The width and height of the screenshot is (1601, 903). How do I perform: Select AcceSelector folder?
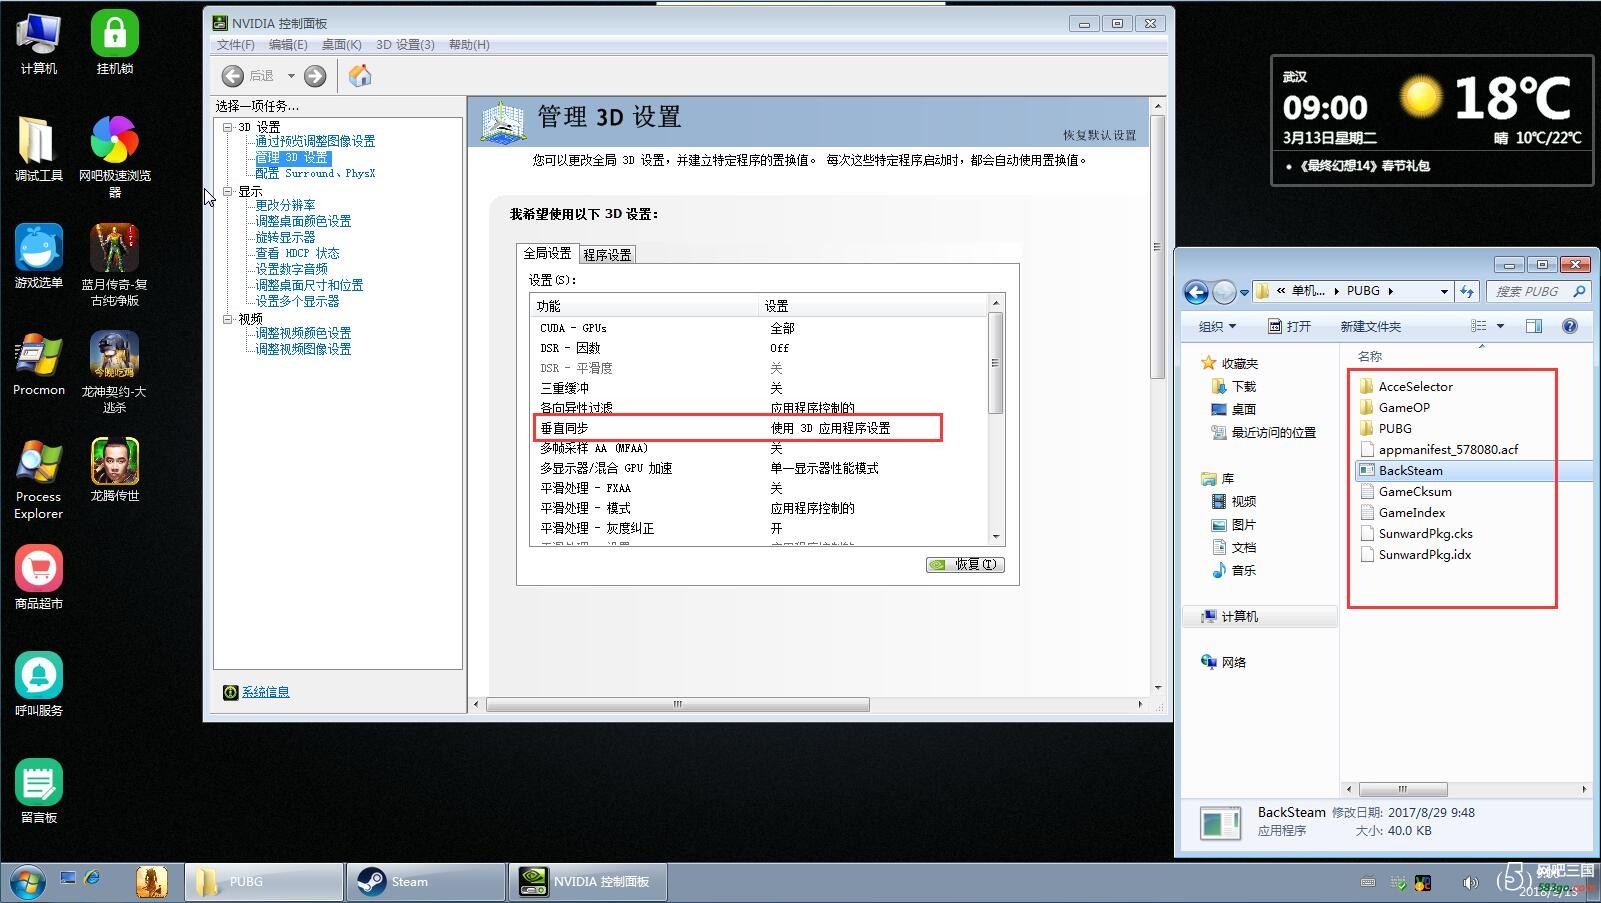click(1406, 387)
